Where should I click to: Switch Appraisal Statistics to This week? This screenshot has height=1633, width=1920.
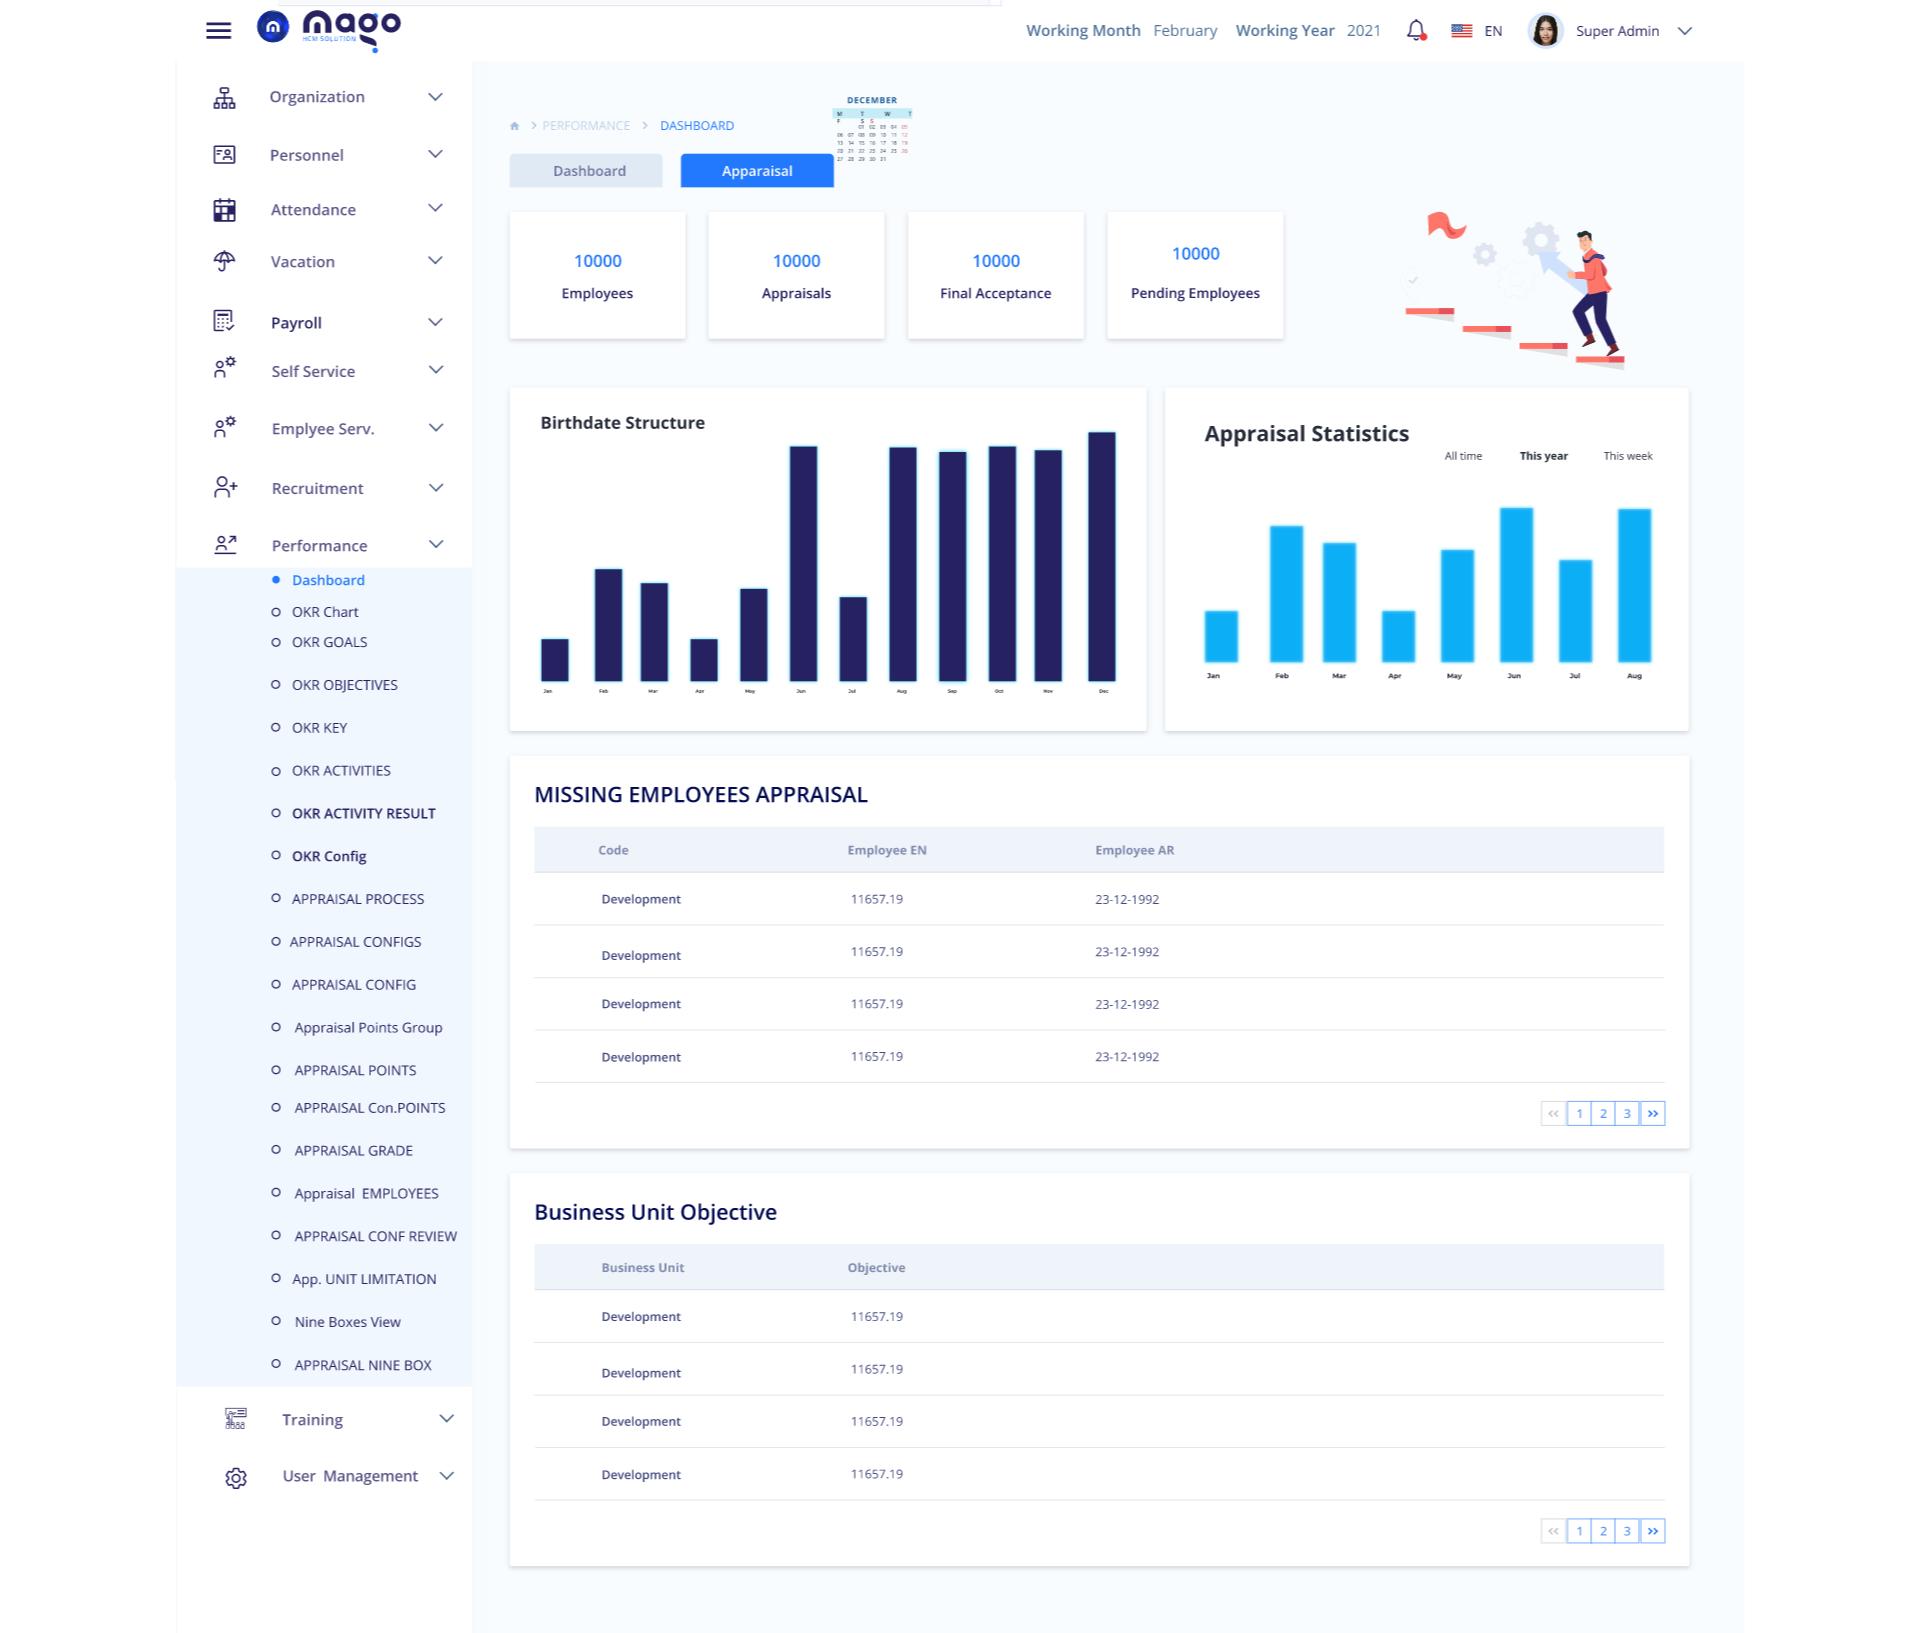coord(1628,455)
